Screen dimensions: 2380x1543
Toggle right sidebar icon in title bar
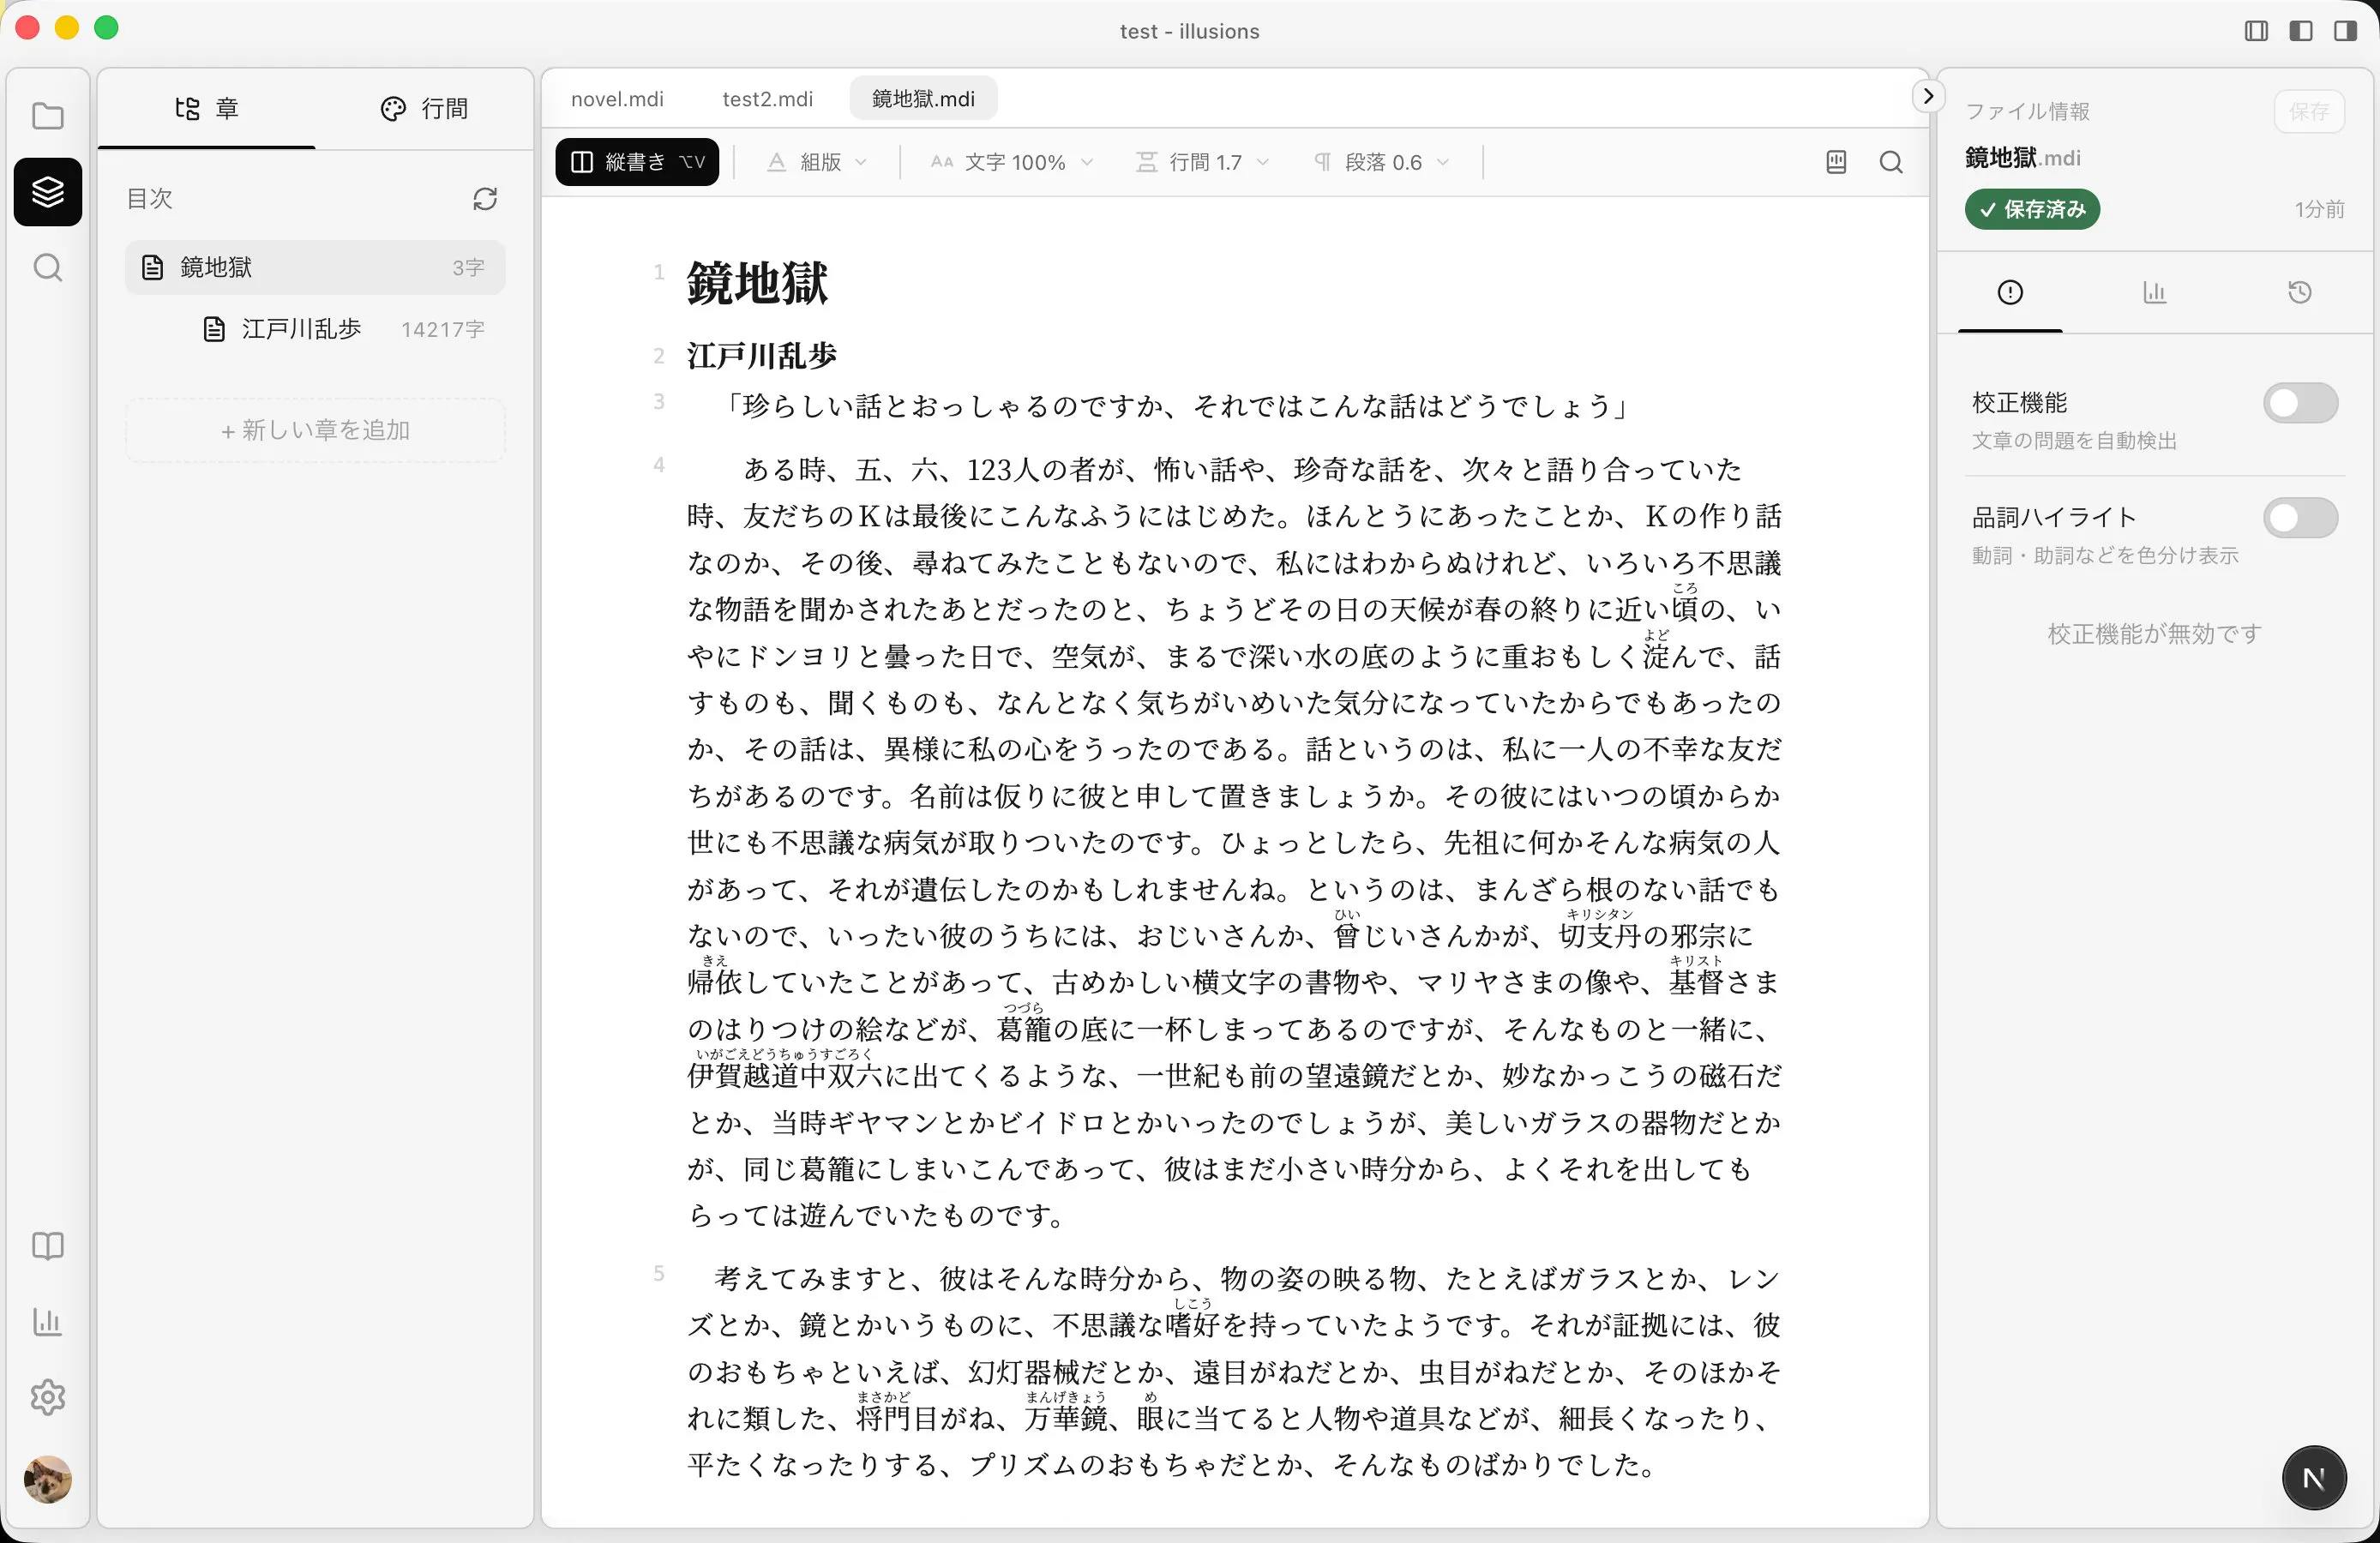[2345, 31]
